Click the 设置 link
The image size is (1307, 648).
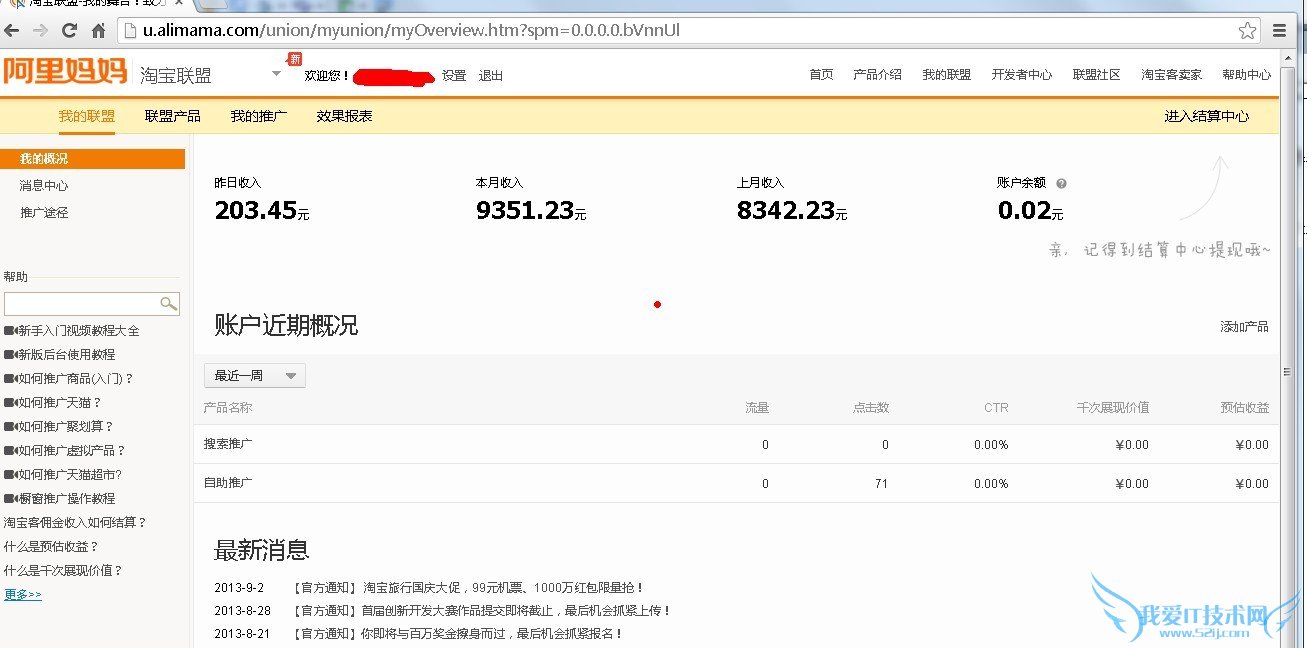(454, 76)
